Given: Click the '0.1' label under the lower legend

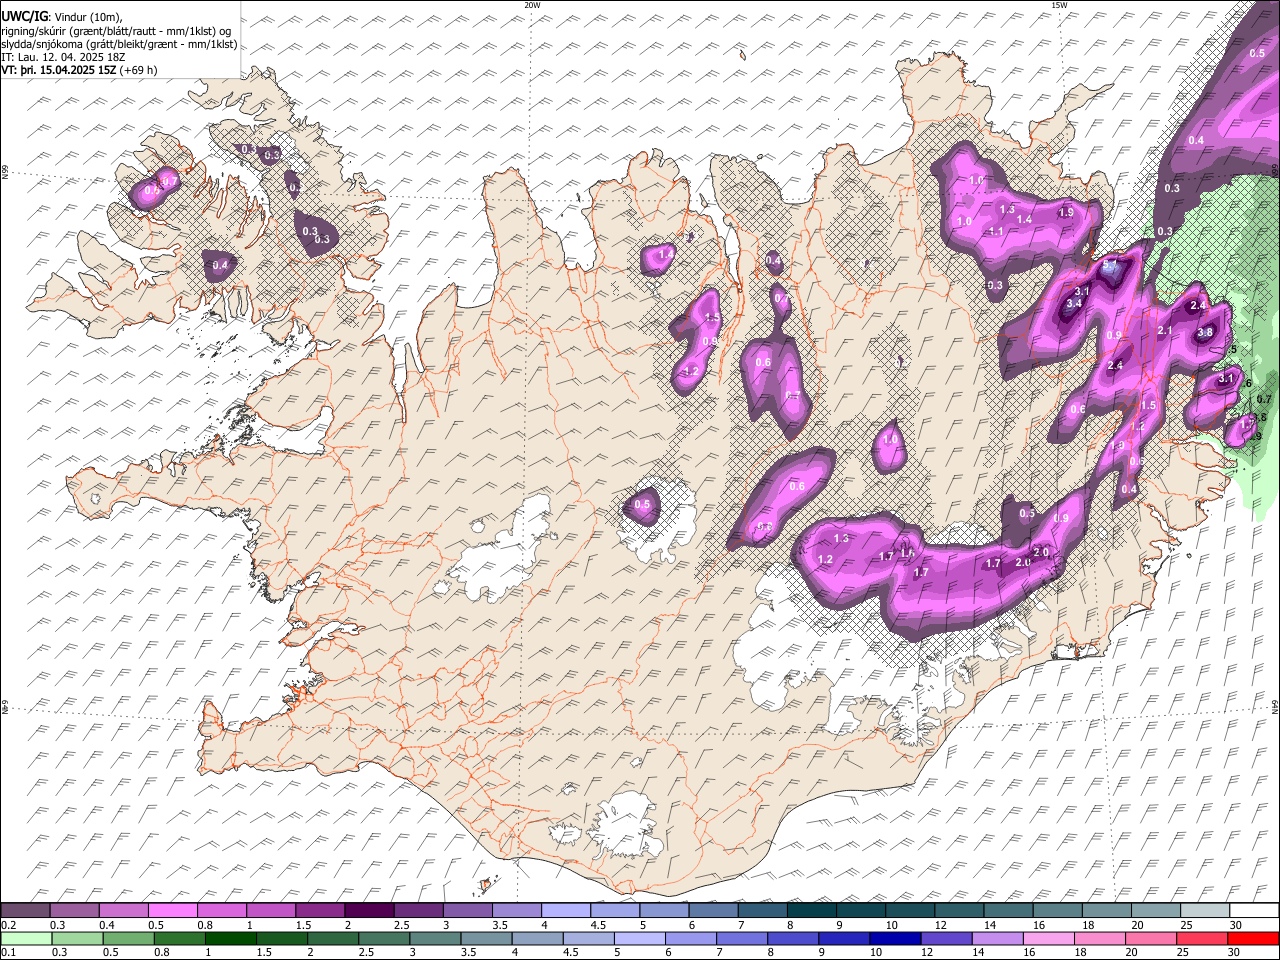Looking at the screenshot, I should coord(9,952).
